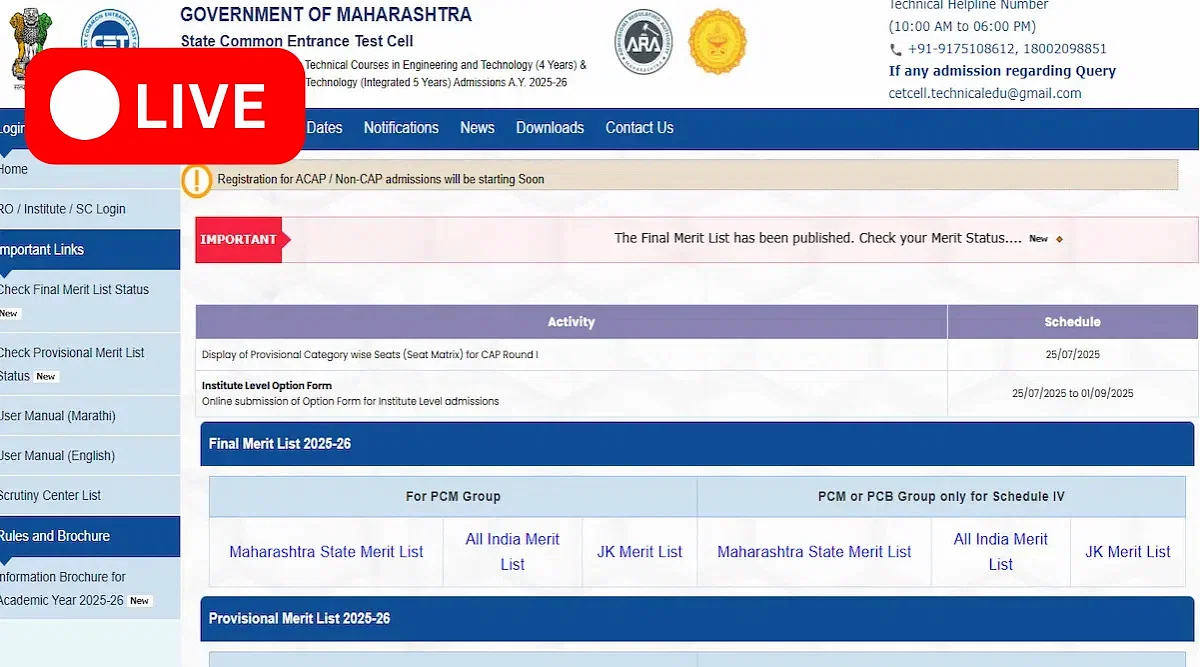Screen dimensions: 1200x667
Task: Click the ACAP / Non-CAP registration notice
Action: point(381,180)
